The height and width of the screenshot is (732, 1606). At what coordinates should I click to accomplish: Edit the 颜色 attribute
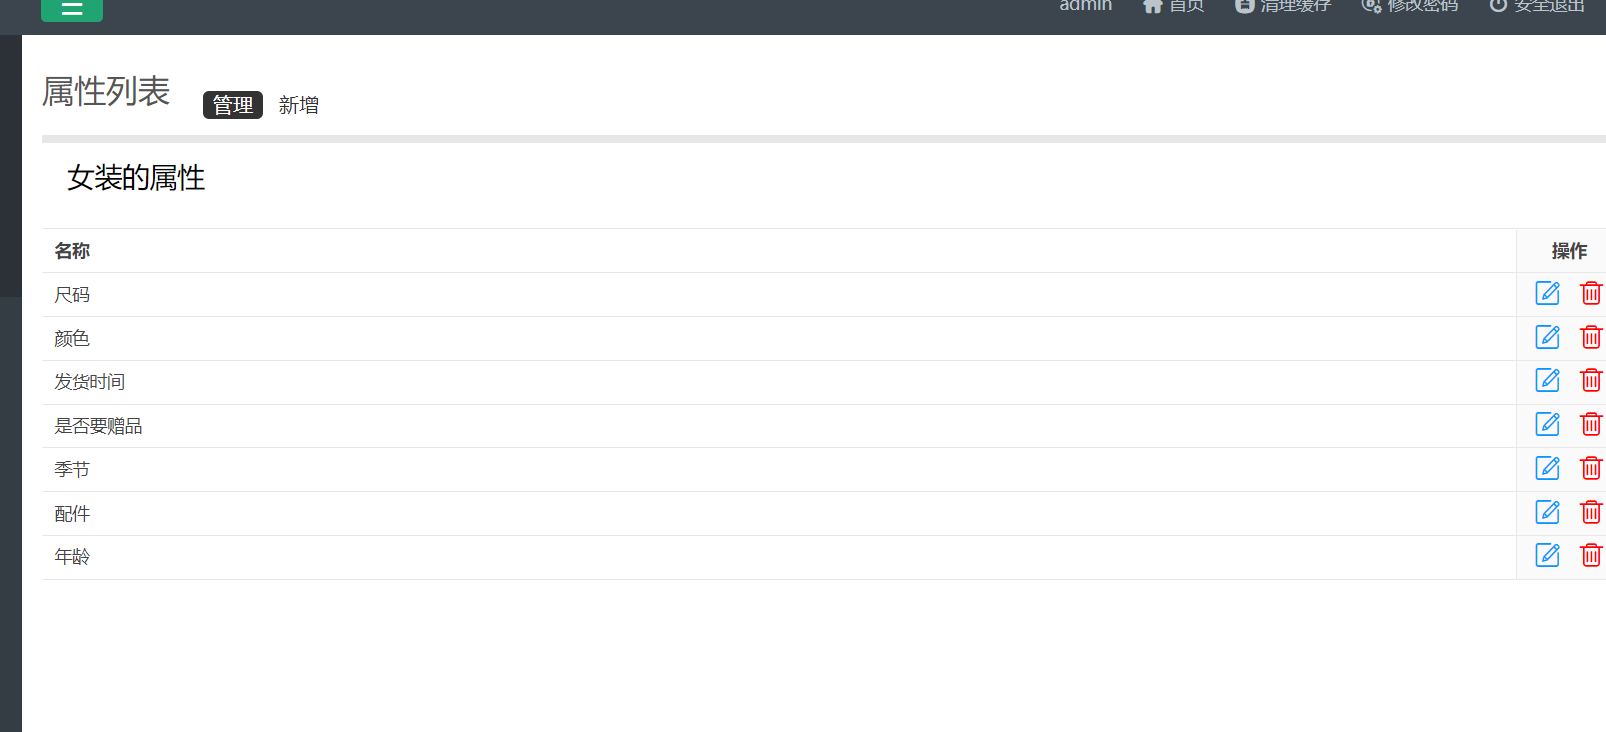point(1547,337)
